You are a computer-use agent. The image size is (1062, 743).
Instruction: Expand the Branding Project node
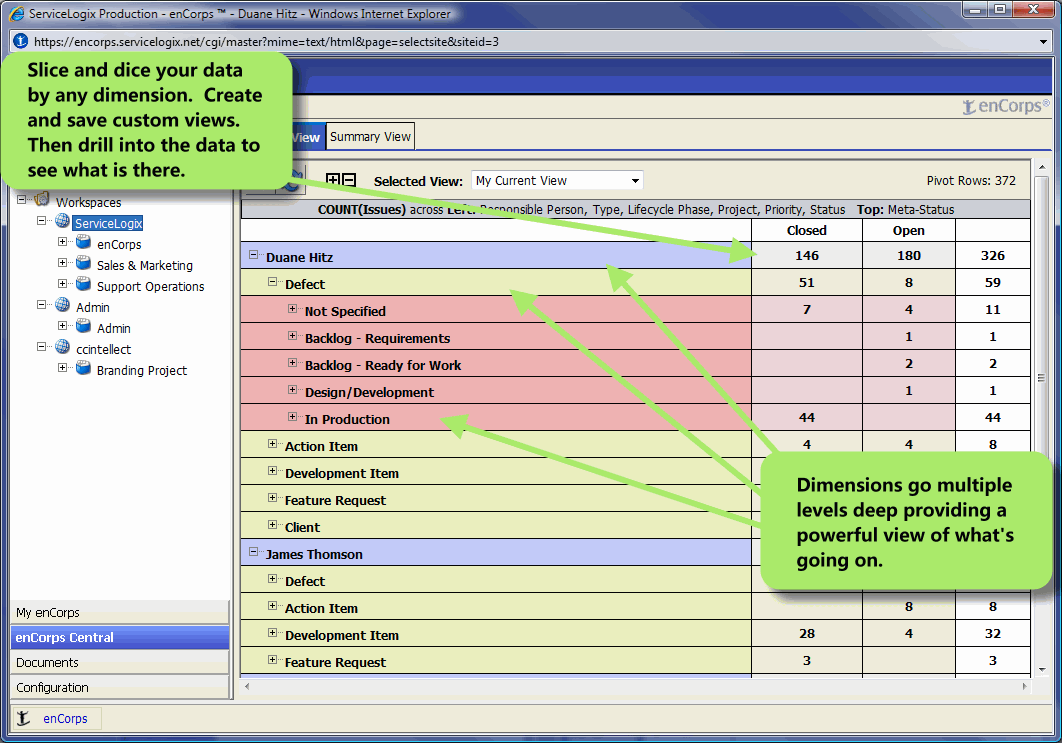pos(62,368)
